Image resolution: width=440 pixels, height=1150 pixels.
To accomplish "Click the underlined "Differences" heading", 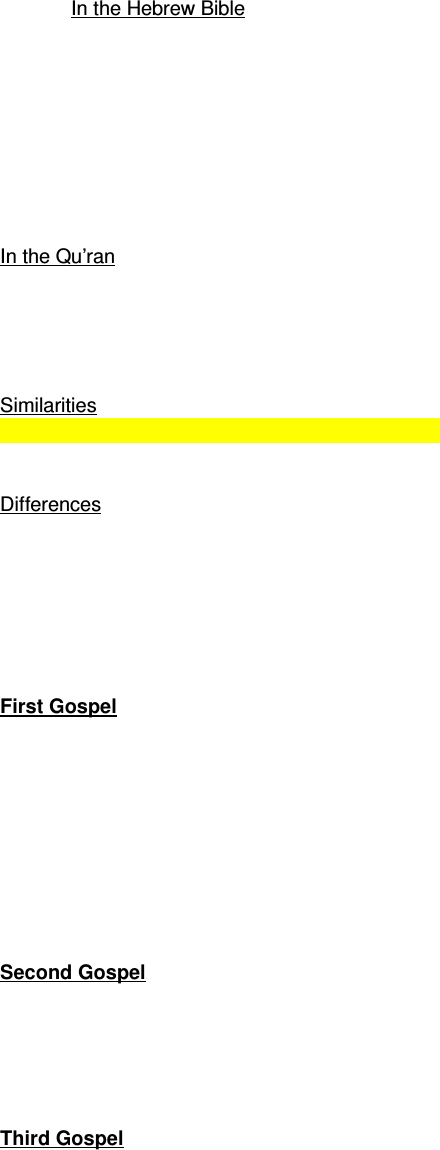I will pyautogui.click(x=51, y=505).
